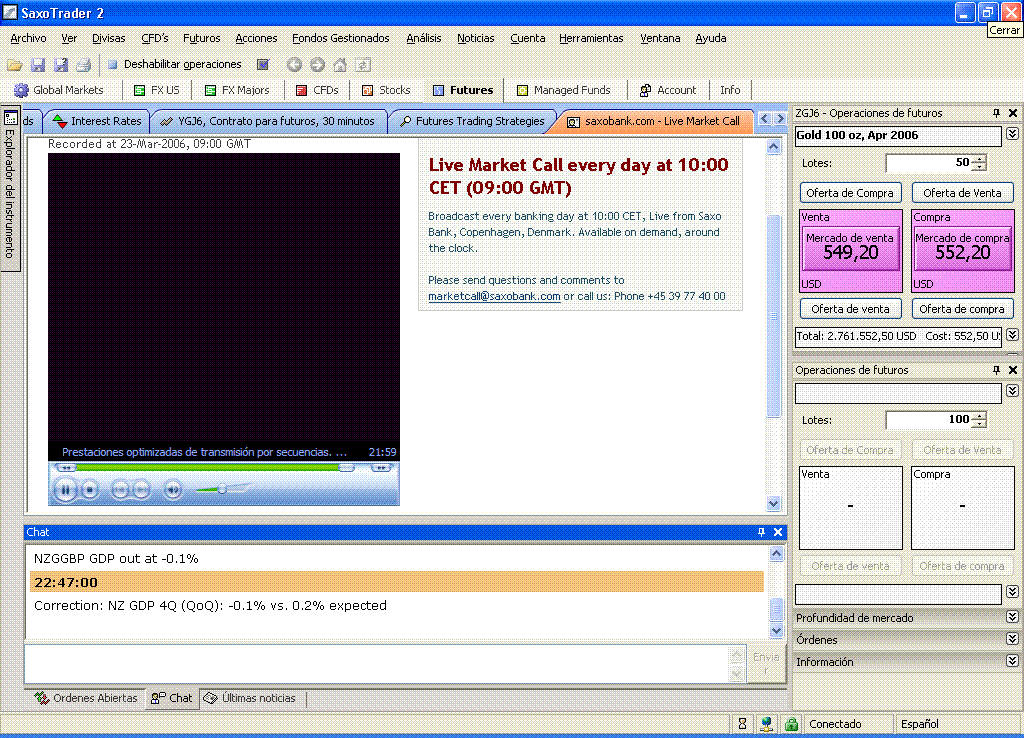Open marketcall@saxobank.com email link

point(494,296)
